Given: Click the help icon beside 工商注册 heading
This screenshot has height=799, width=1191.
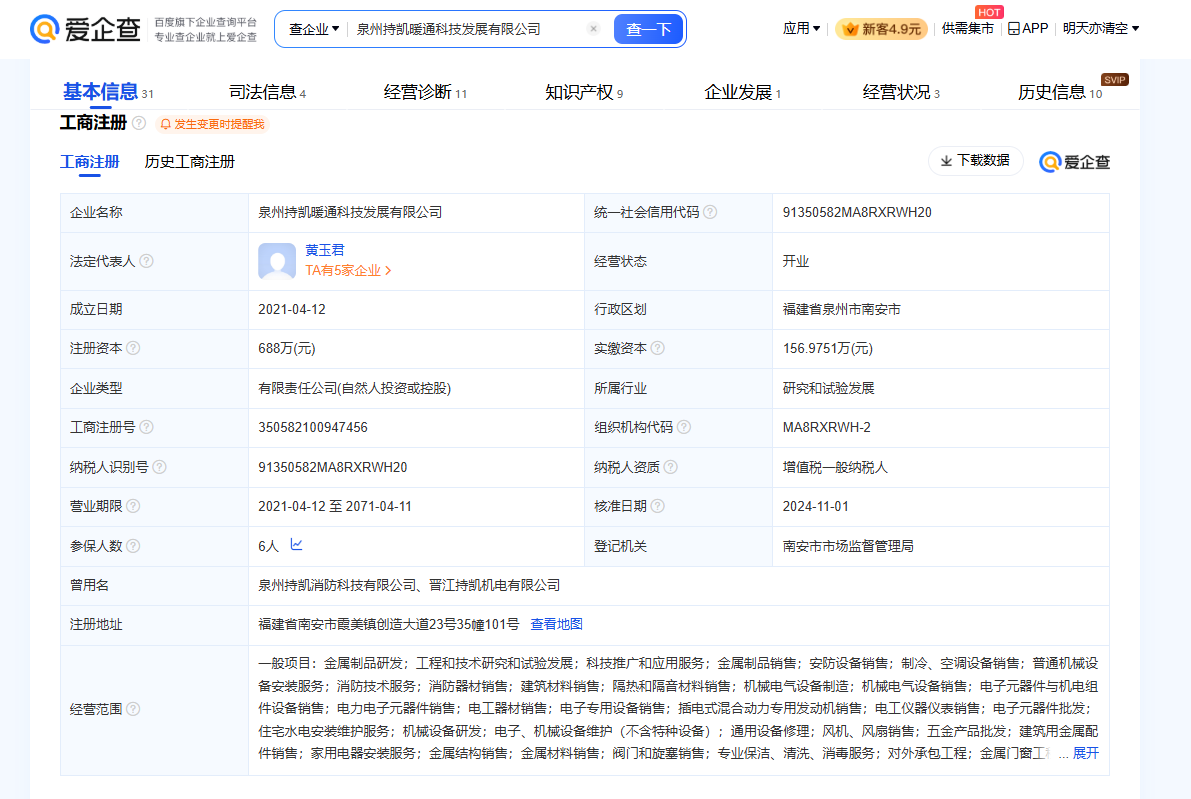Looking at the screenshot, I should coord(139,123).
